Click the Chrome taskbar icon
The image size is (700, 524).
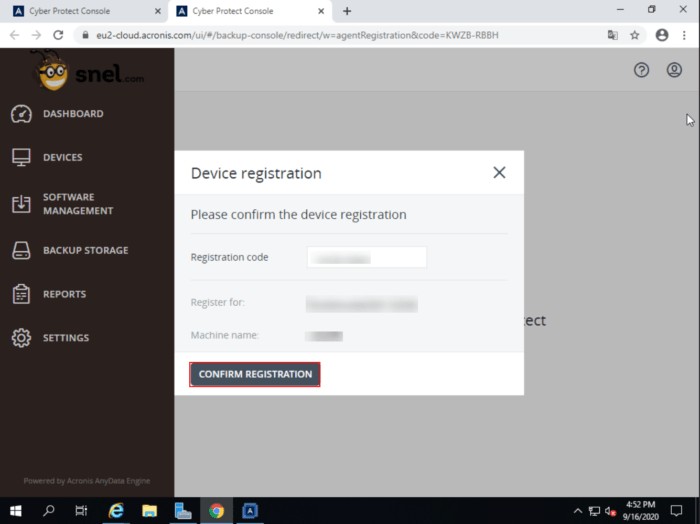coord(217,511)
